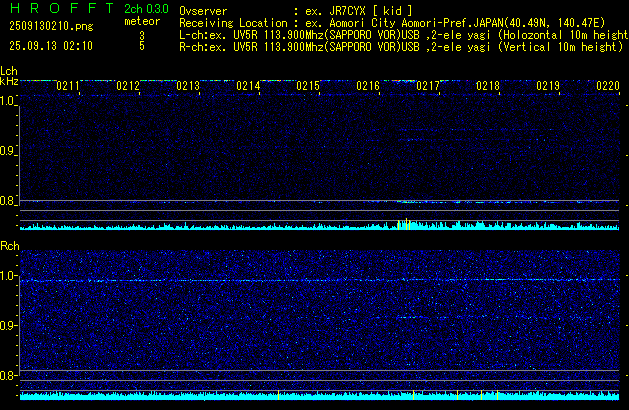Click the Rch continuous carrier line at 1.0 kHz

tap(319, 280)
